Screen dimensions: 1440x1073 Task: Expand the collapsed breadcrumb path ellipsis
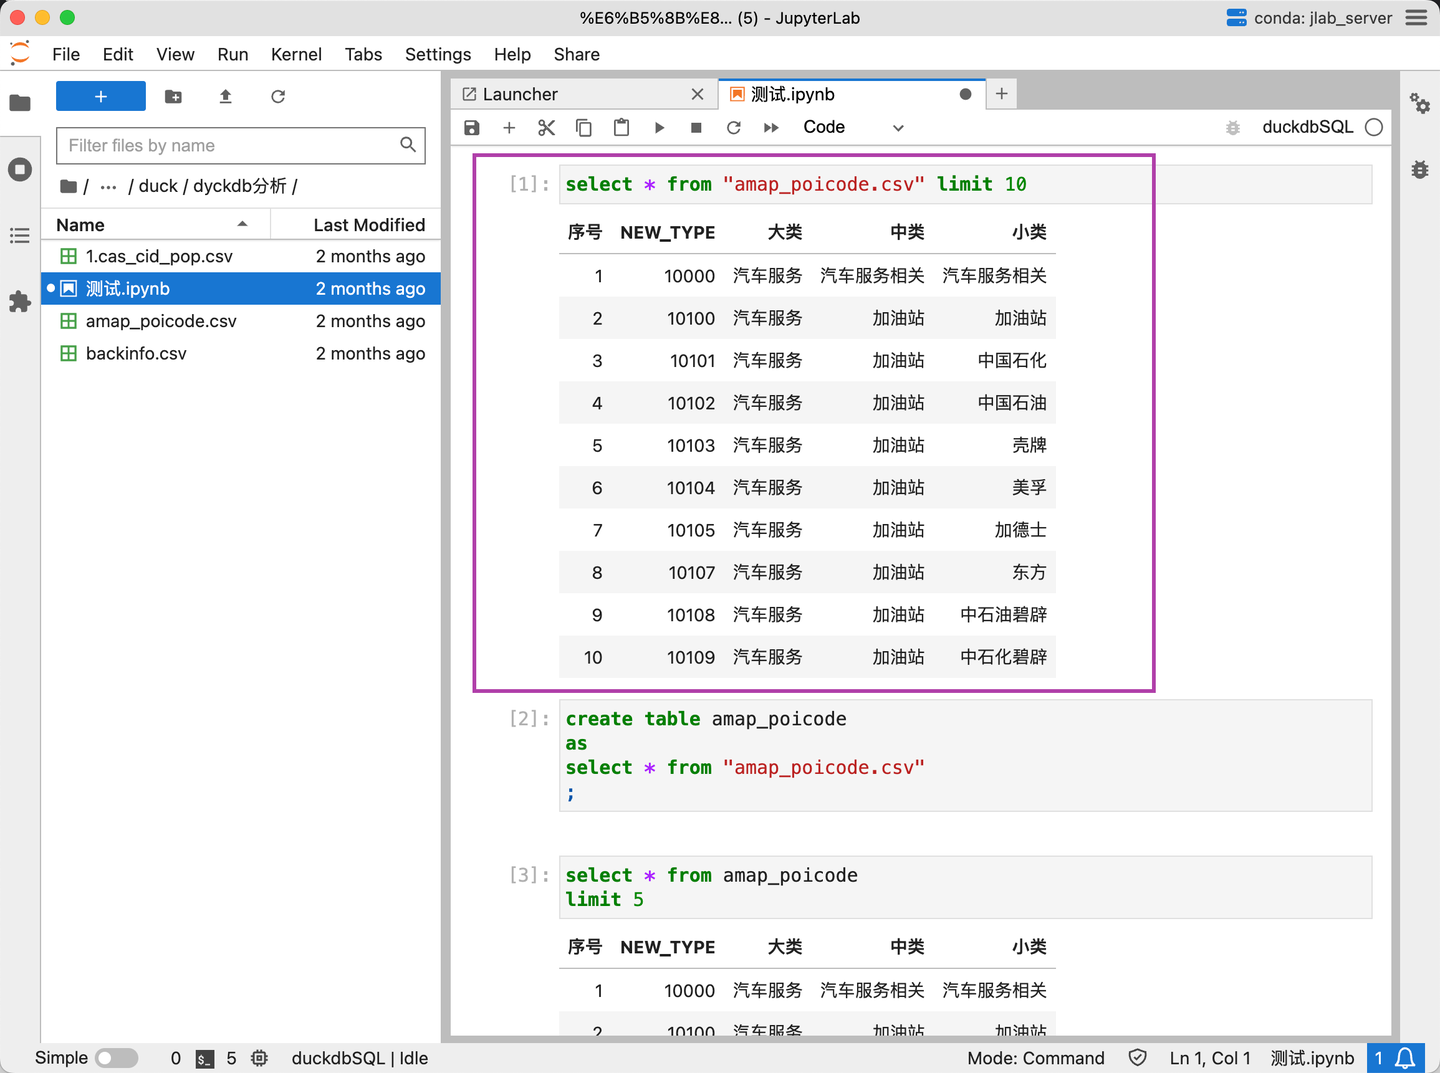pos(108,186)
